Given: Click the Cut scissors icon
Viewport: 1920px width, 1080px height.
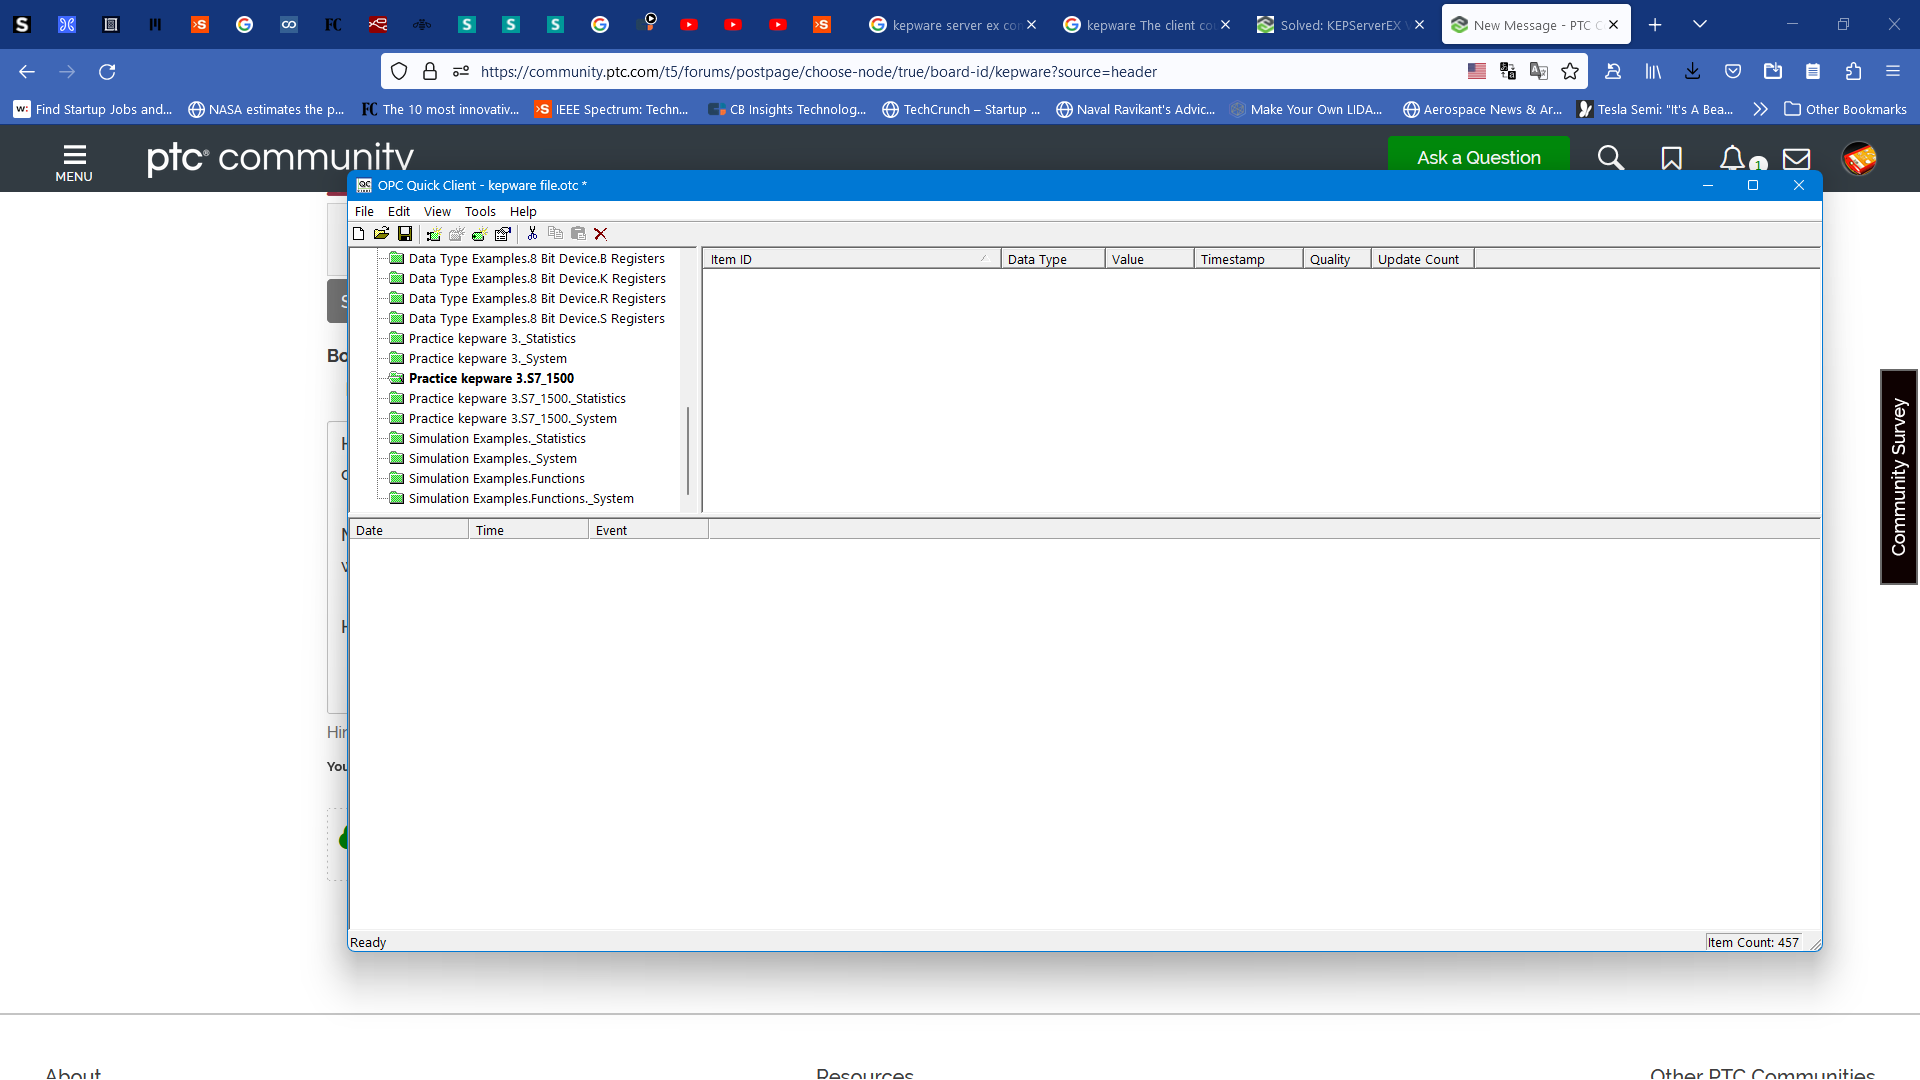Looking at the screenshot, I should (532, 234).
